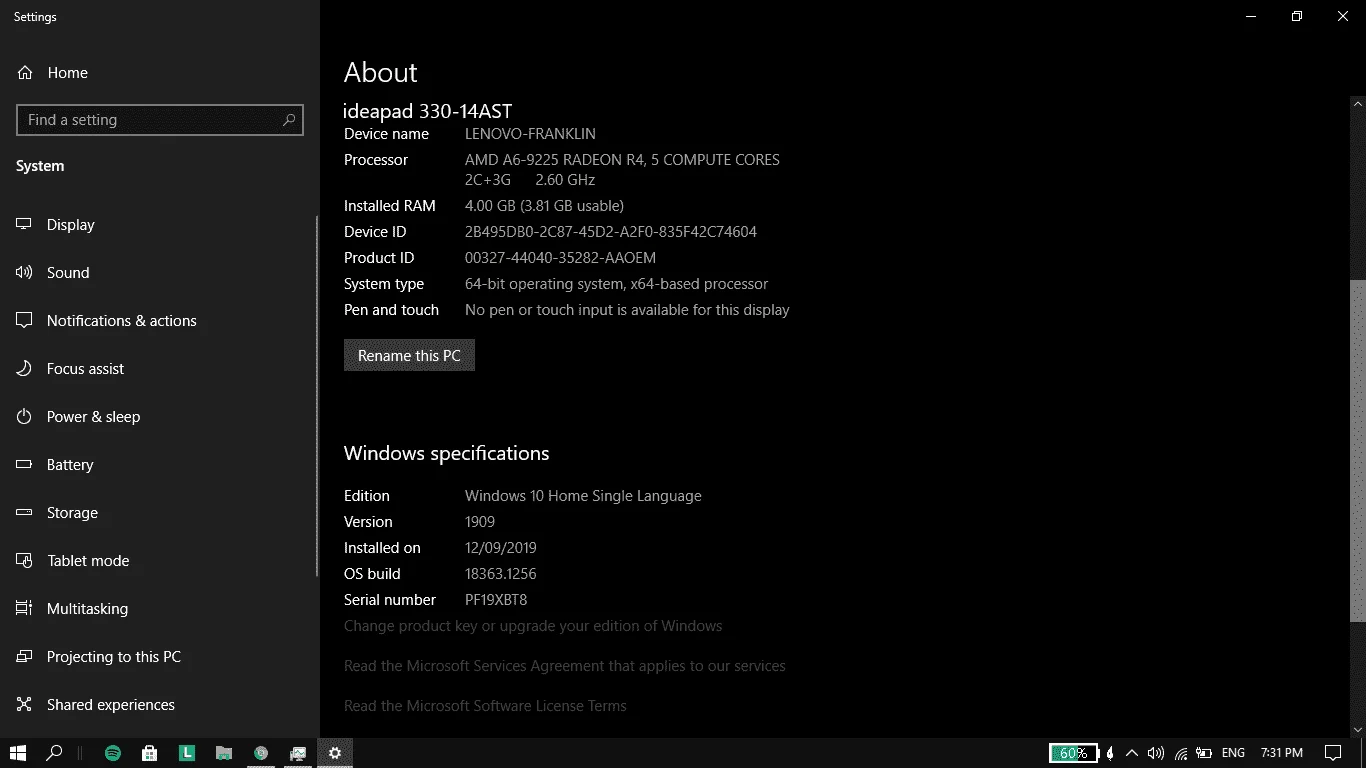This screenshot has width=1366, height=768.
Task: Select Product ID 00327-44040-35282-AAOEM
Action: point(560,258)
